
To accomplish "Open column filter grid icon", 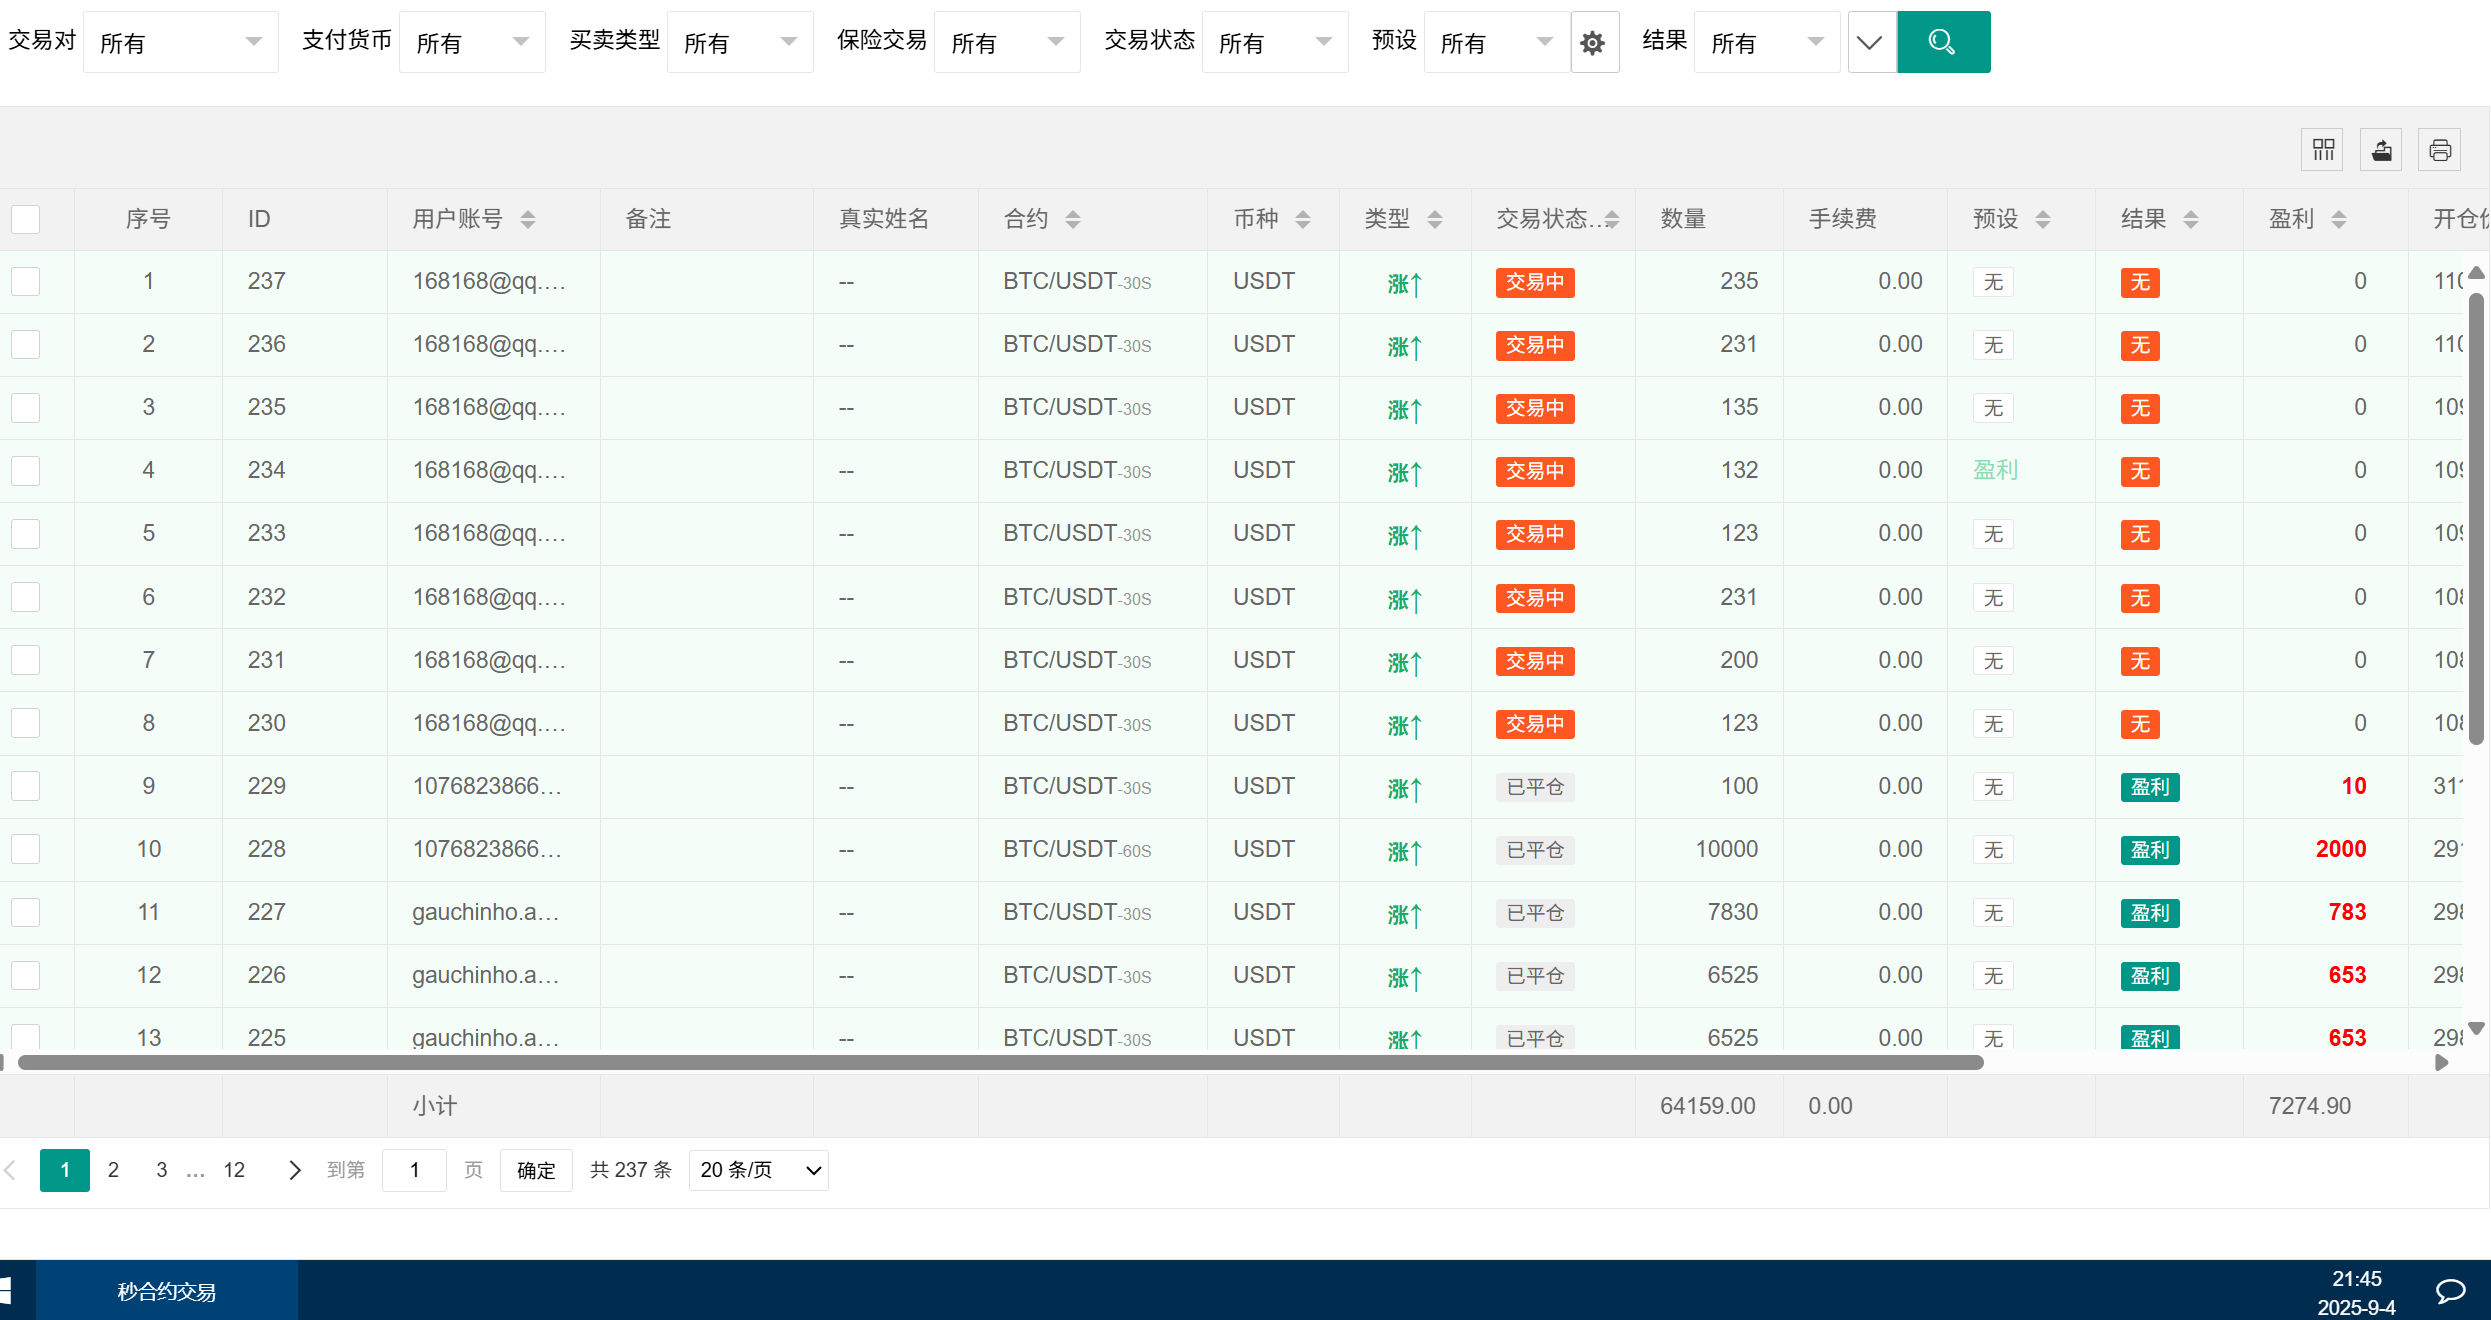I will click(2323, 150).
